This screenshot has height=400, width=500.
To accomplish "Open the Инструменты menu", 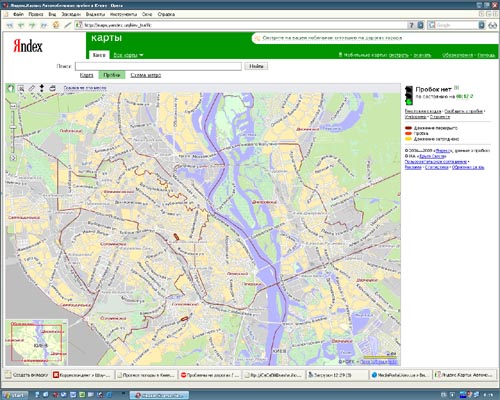I will (x=124, y=14).
